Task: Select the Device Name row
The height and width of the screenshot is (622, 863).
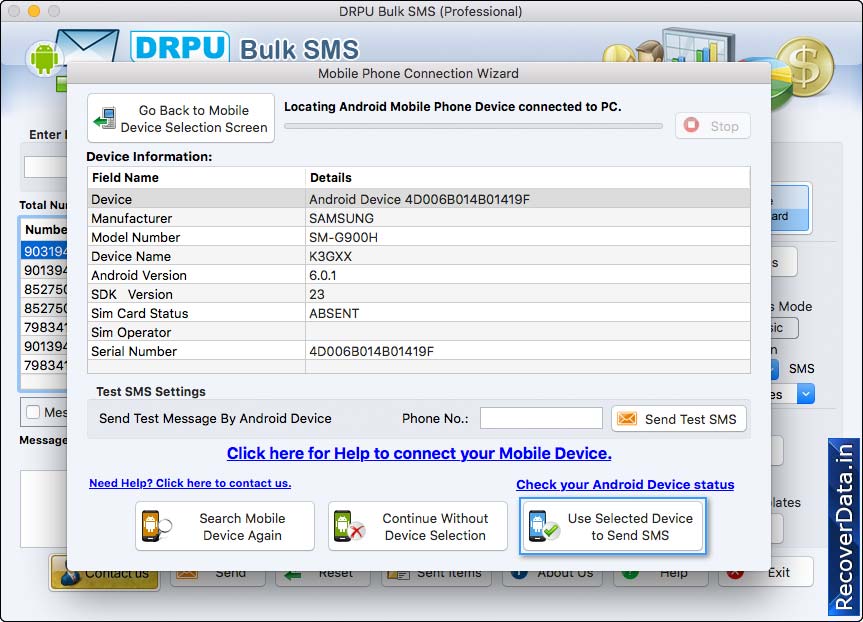Action: click(x=418, y=256)
